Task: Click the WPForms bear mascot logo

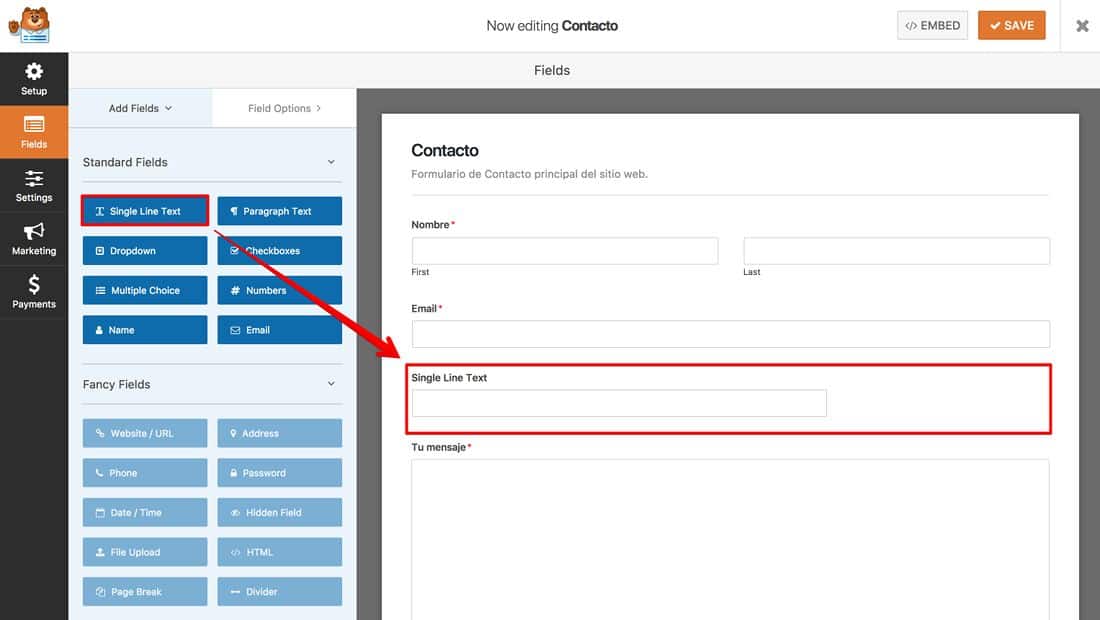Action: point(28,26)
